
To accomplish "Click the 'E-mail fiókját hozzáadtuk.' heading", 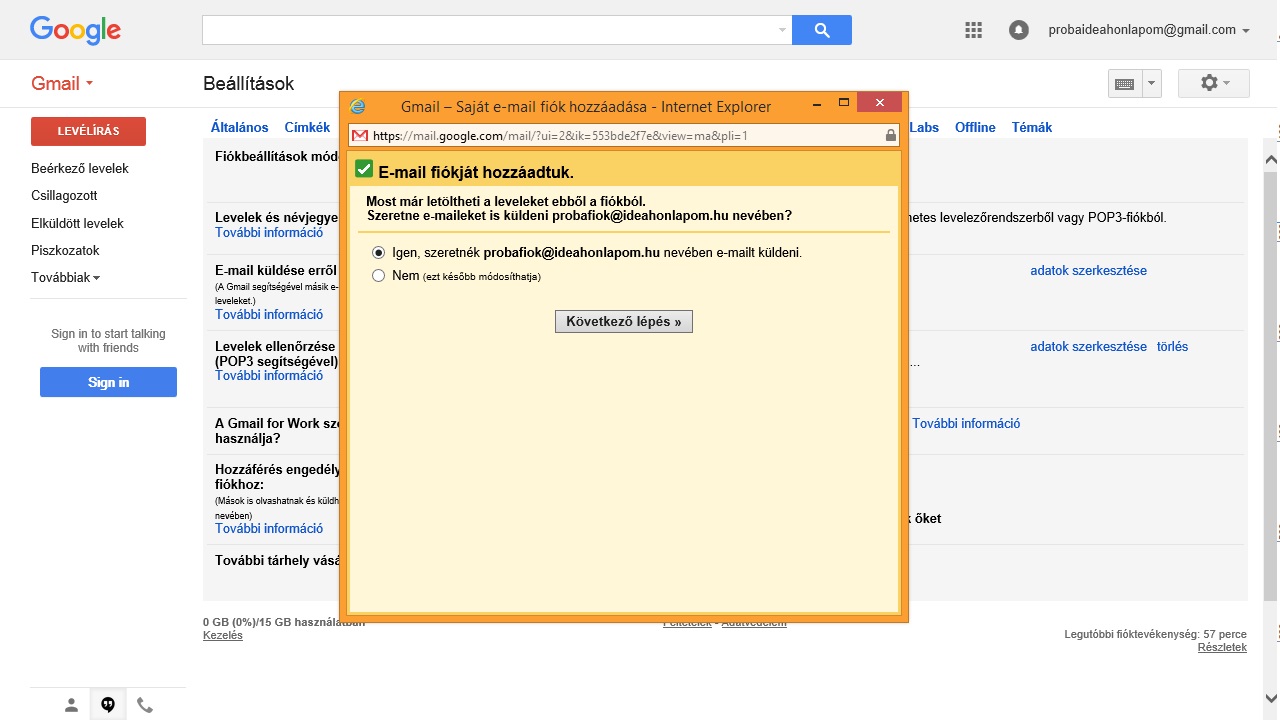I will point(476,172).
